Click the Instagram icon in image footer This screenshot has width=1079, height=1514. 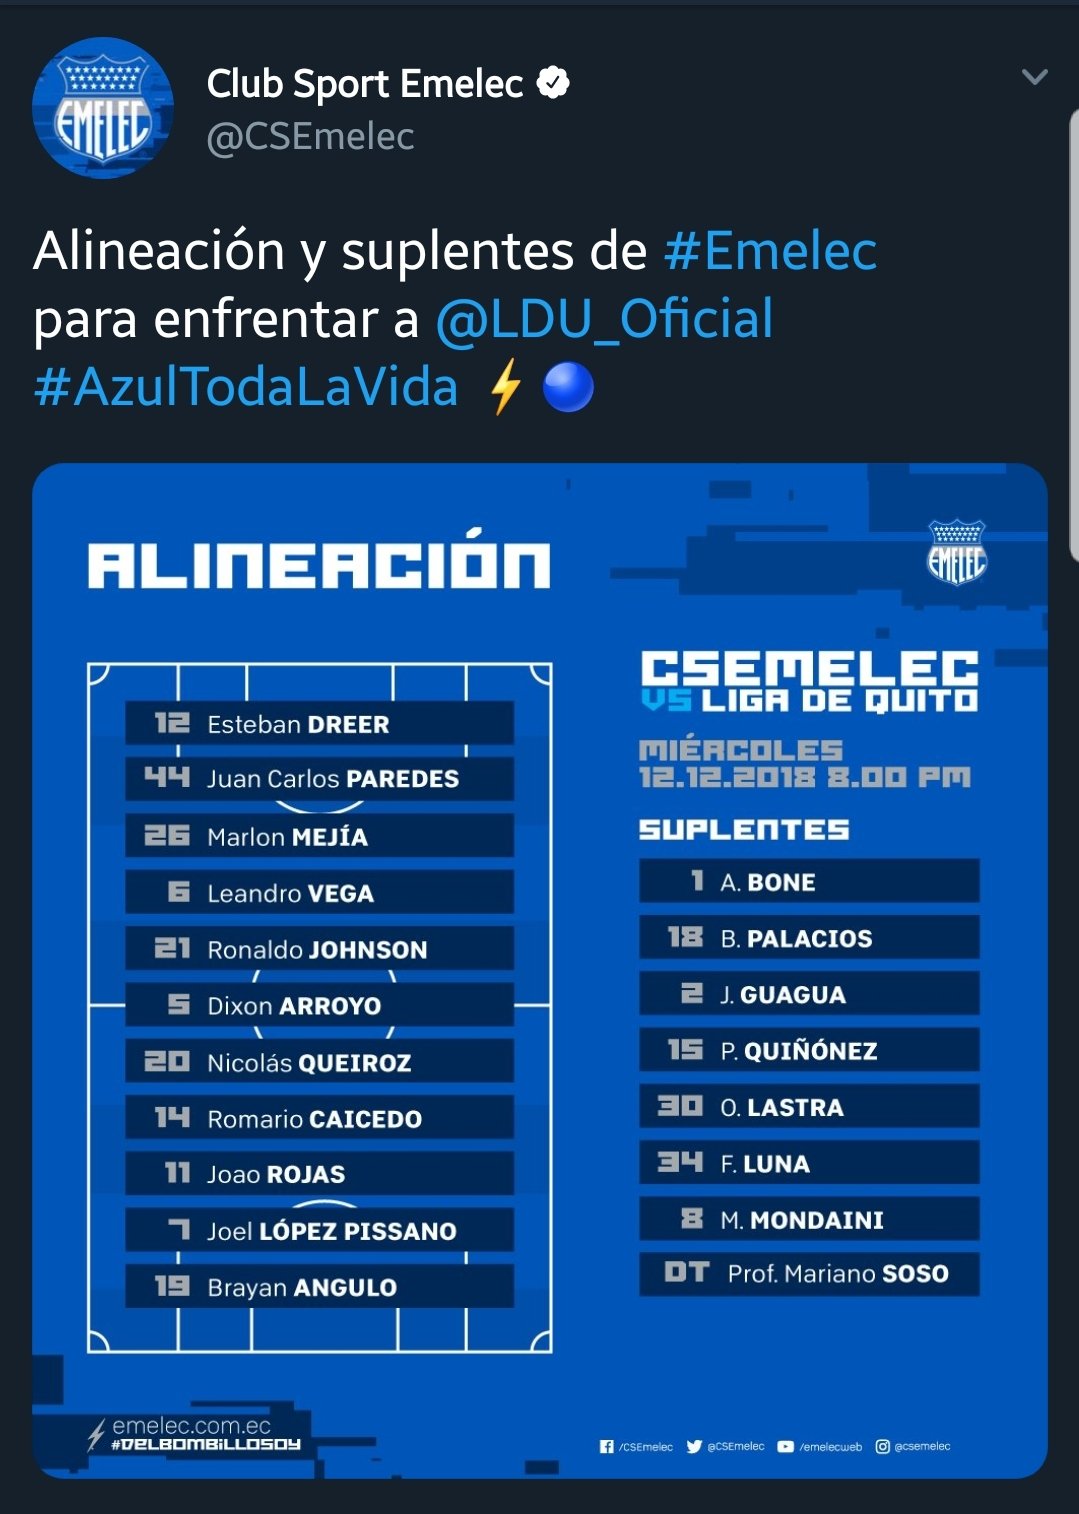[x=883, y=1446]
